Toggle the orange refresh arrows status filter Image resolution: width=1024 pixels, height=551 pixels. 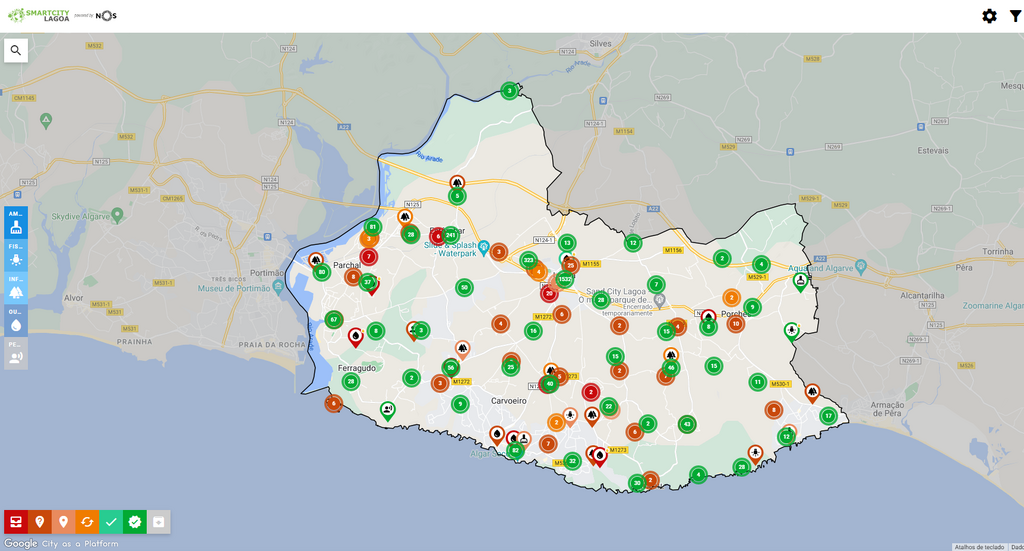[87, 521]
